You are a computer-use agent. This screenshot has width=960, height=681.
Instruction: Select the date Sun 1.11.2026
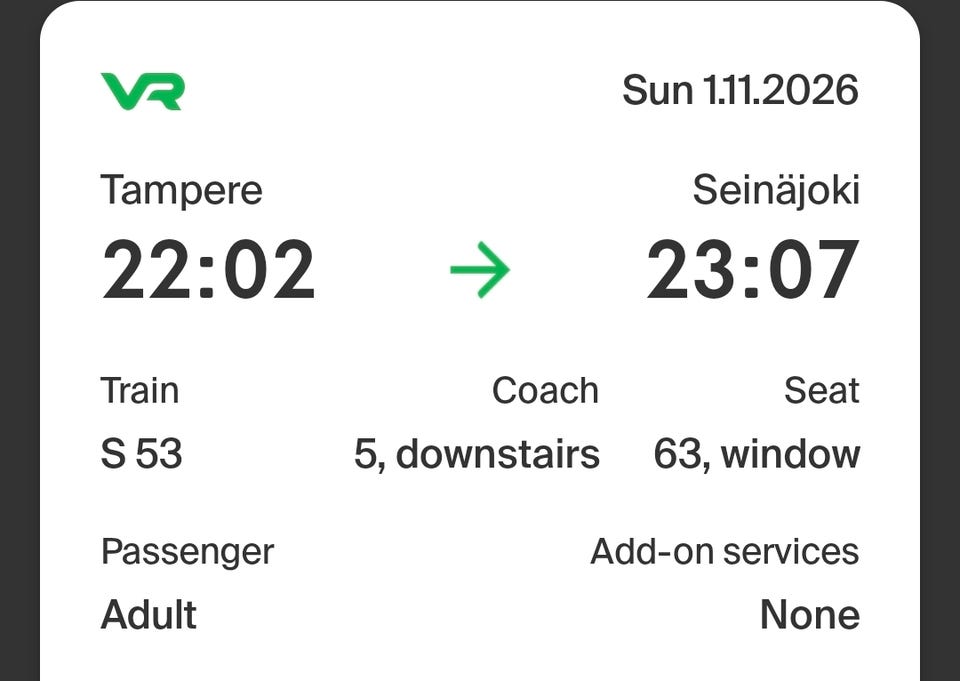point(740,91)
